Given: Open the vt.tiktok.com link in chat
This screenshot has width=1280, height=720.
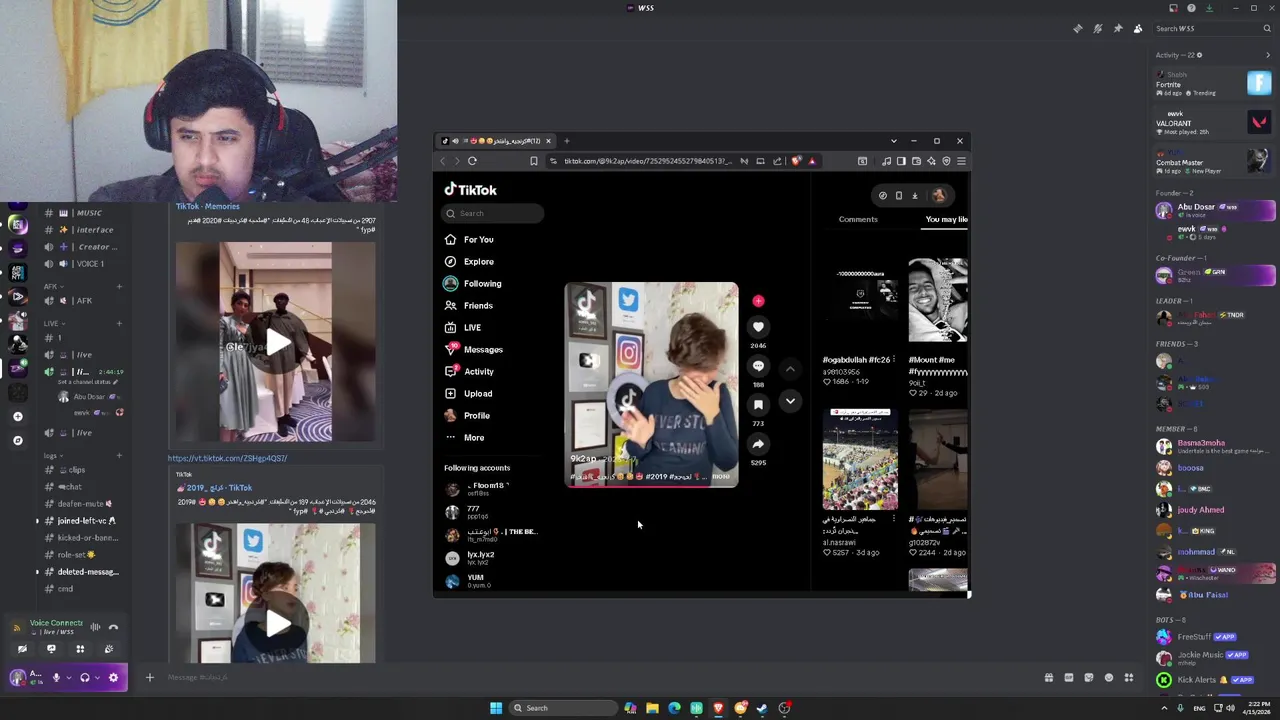Looking at the screenshot, I should [227, 458].
